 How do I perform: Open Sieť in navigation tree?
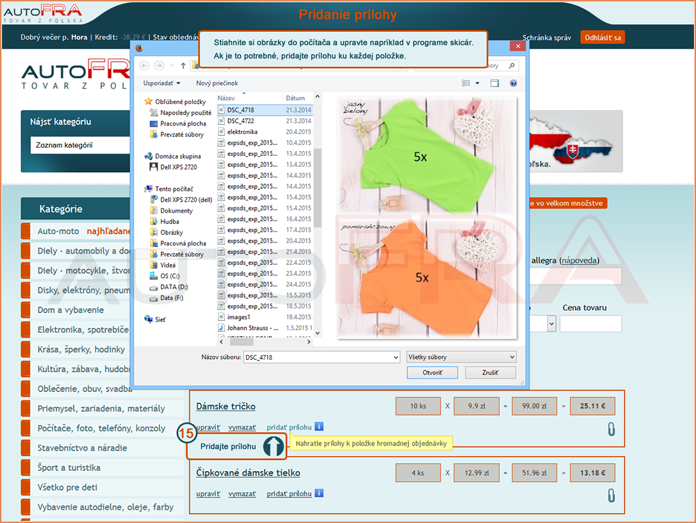click(160, 320)
